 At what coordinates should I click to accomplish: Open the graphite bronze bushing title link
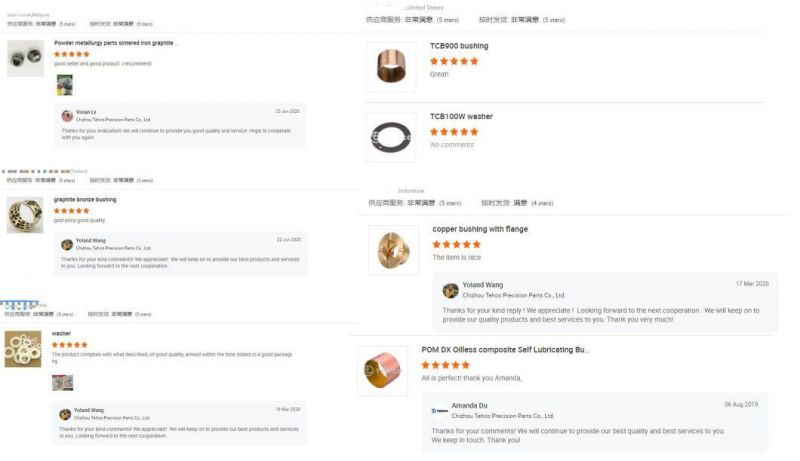[x=85, y=199]
